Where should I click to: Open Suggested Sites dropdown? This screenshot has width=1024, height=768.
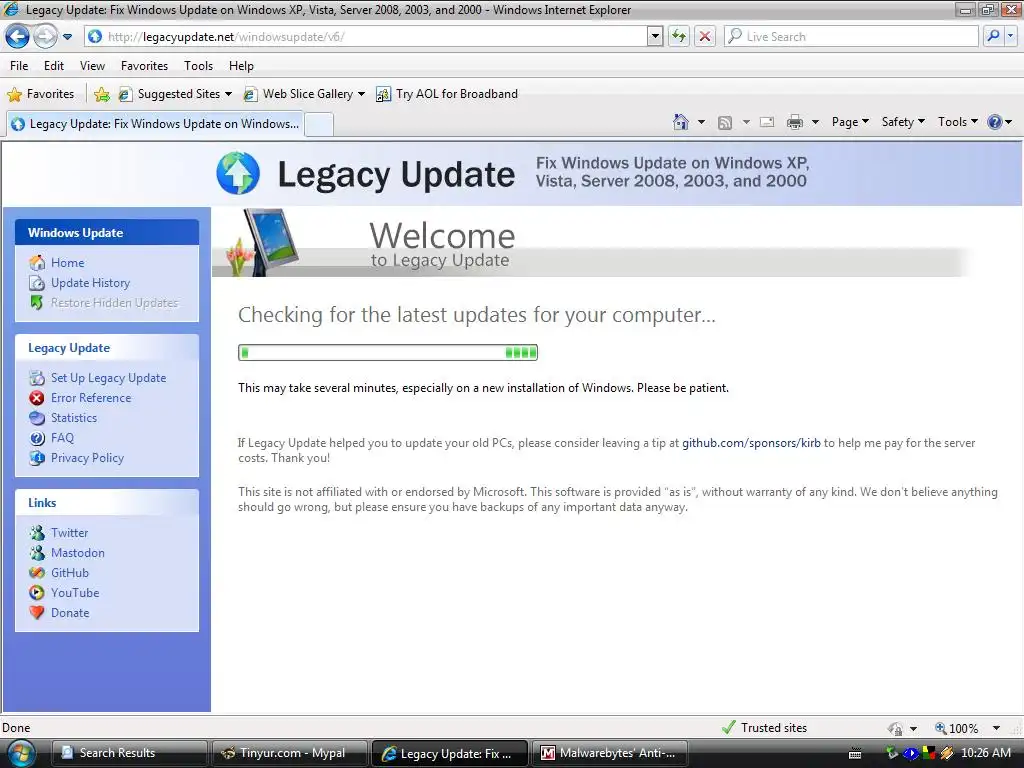175,94
